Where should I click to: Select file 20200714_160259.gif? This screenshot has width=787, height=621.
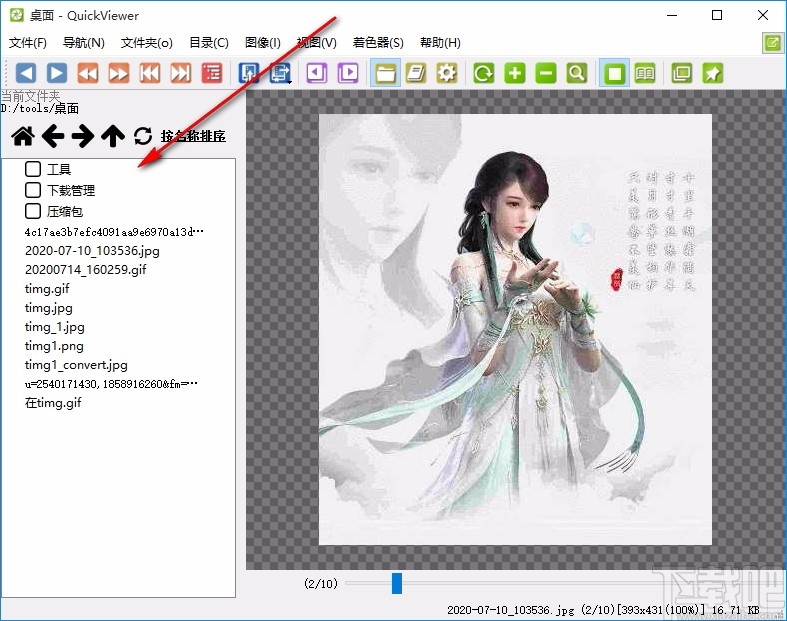pos(85,270)
